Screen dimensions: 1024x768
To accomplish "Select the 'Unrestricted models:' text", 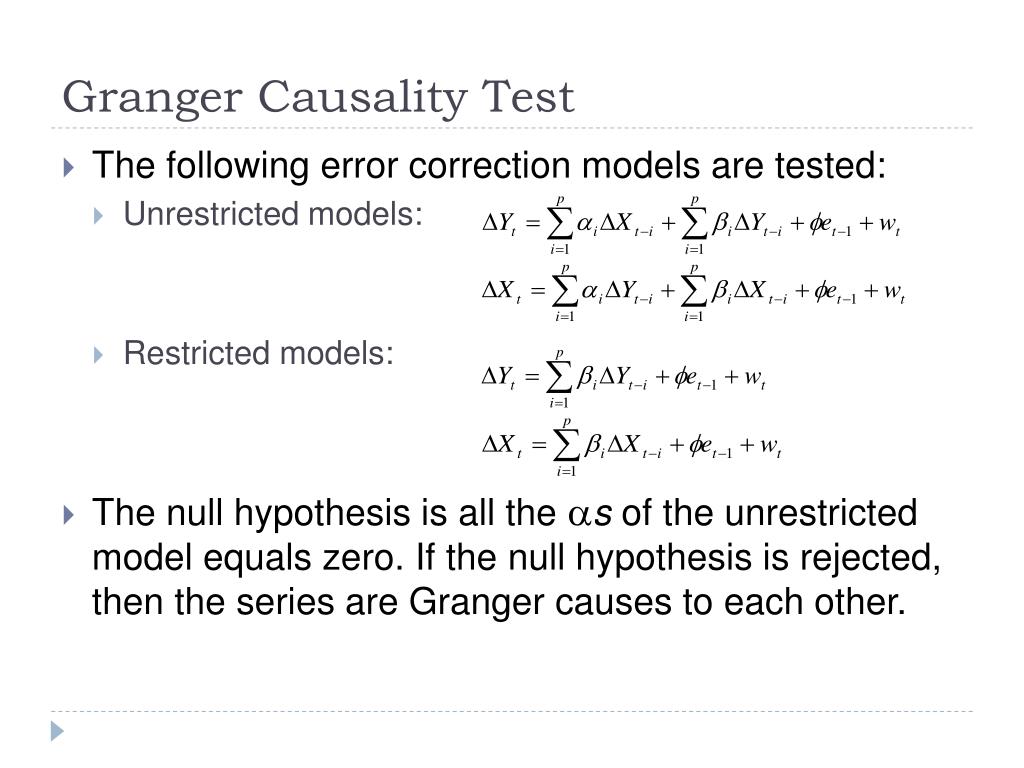I will click(273, 214).
